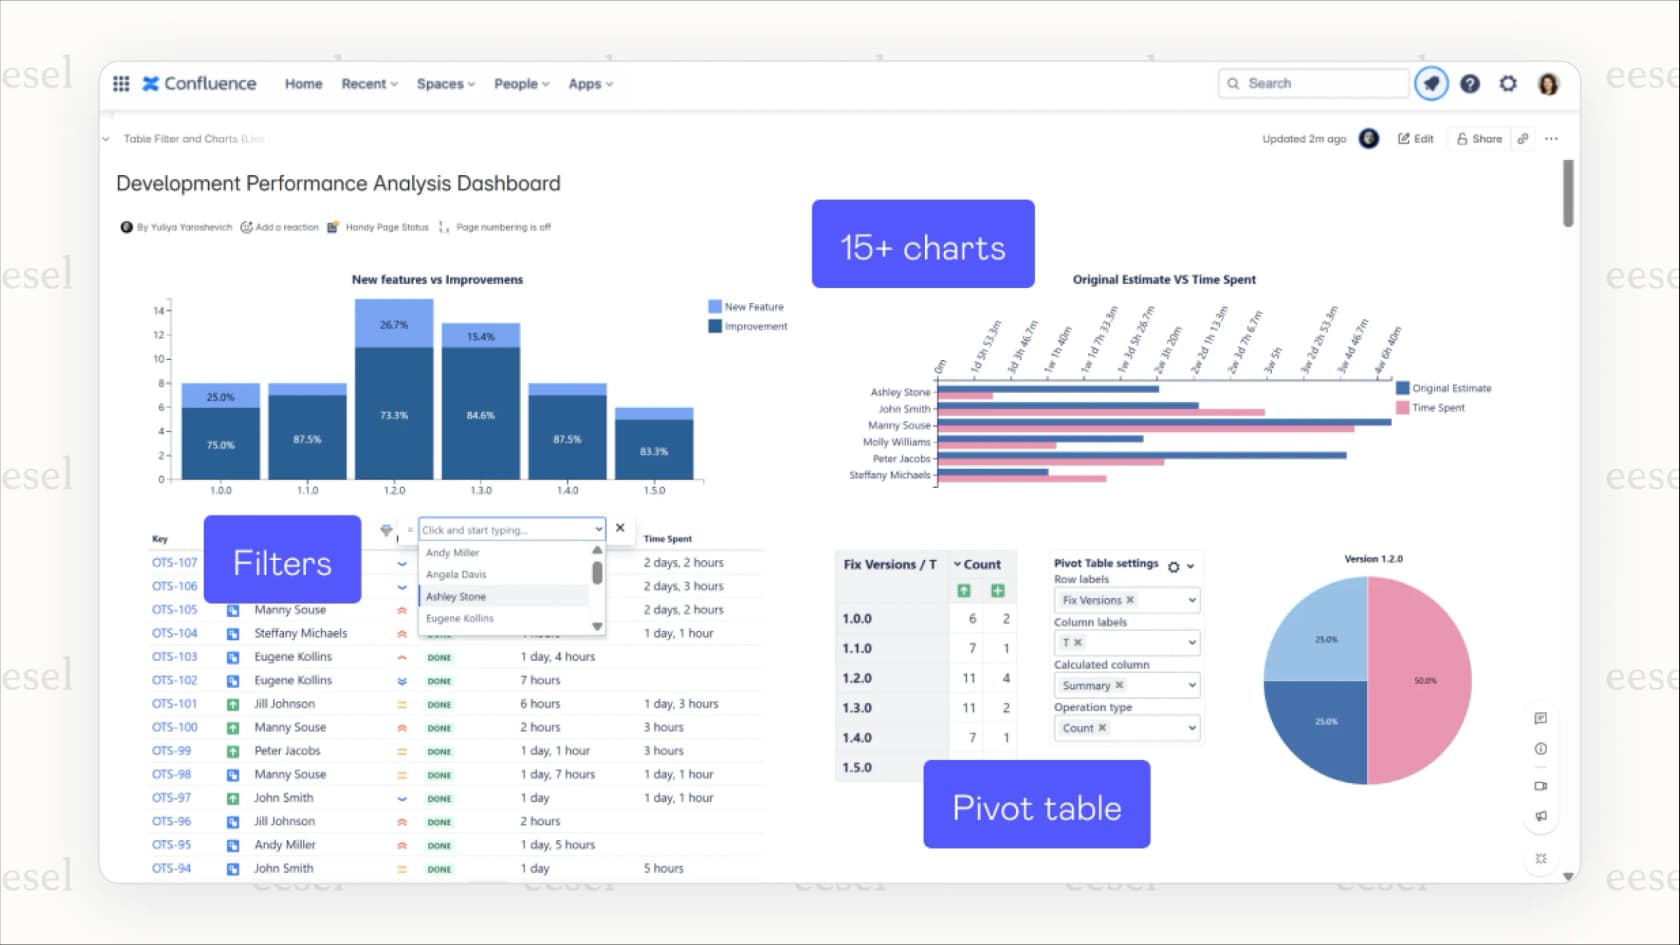Open the Apps menu
Viewport: 1680px width, 945px height.
591,84
